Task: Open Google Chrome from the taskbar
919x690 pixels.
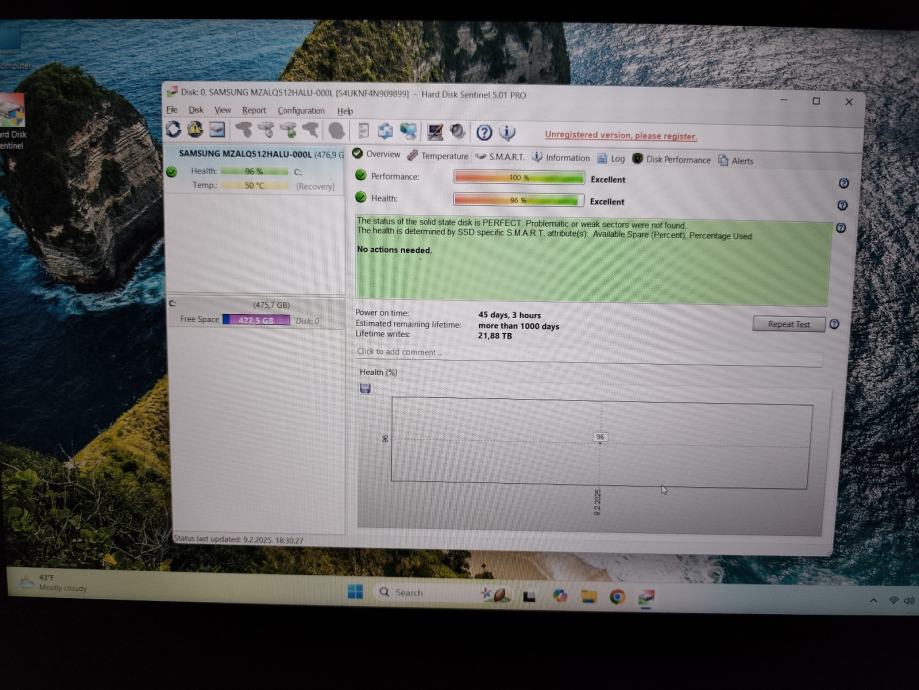Action: (617, 597)
